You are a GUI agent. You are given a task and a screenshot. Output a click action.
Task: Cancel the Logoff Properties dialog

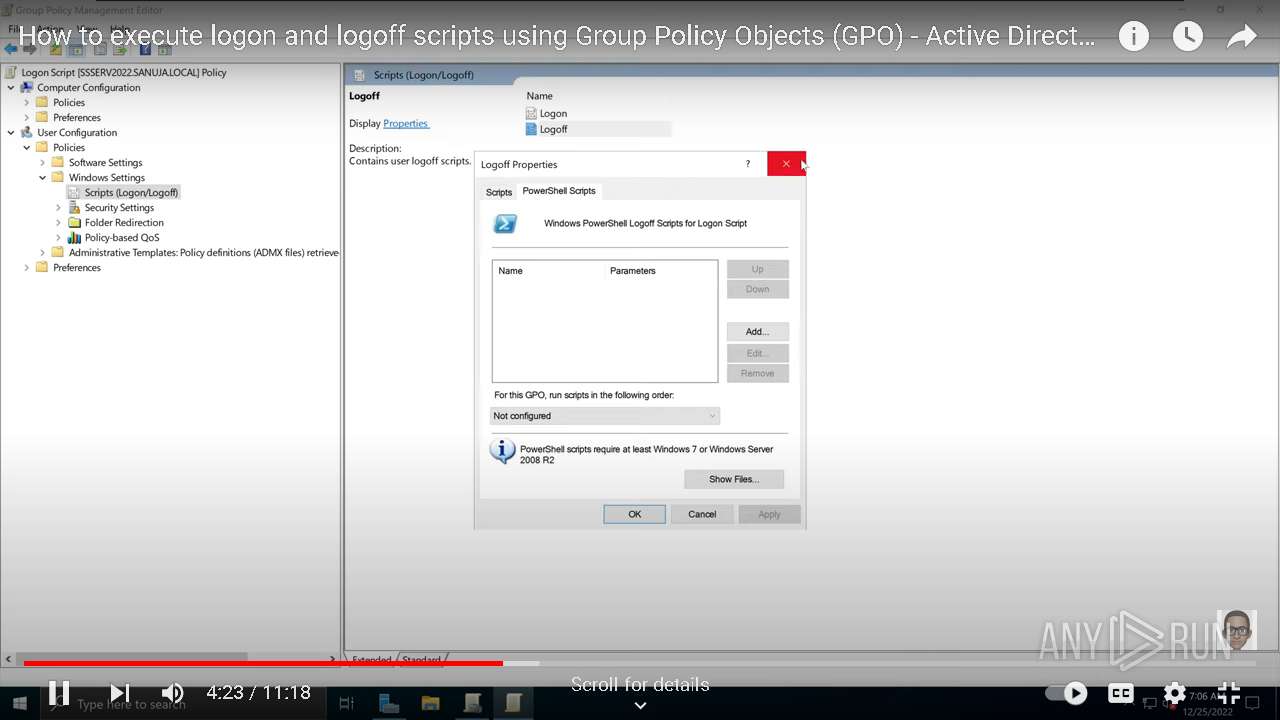[702, 514]
